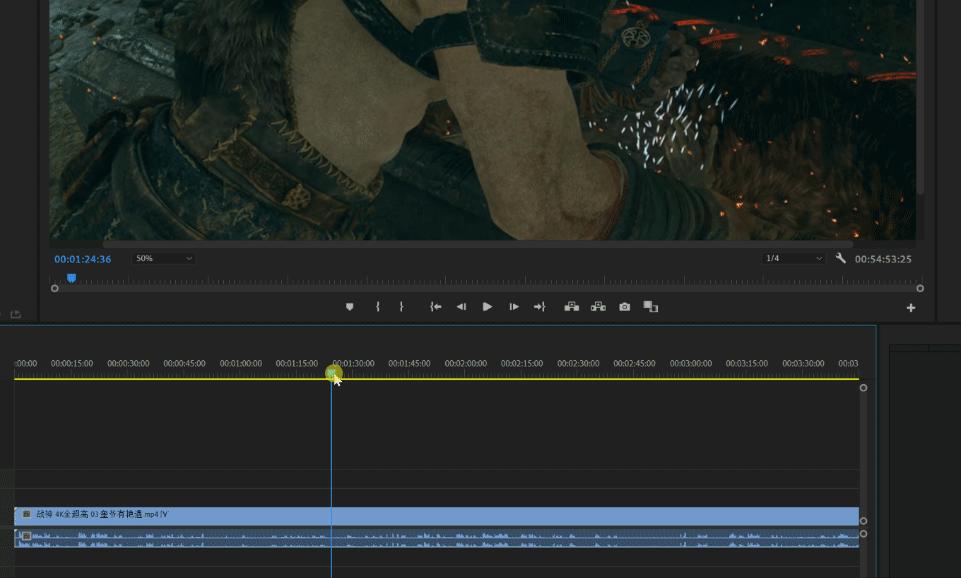Click the program monitor blue playhead marker

point(71,278)
